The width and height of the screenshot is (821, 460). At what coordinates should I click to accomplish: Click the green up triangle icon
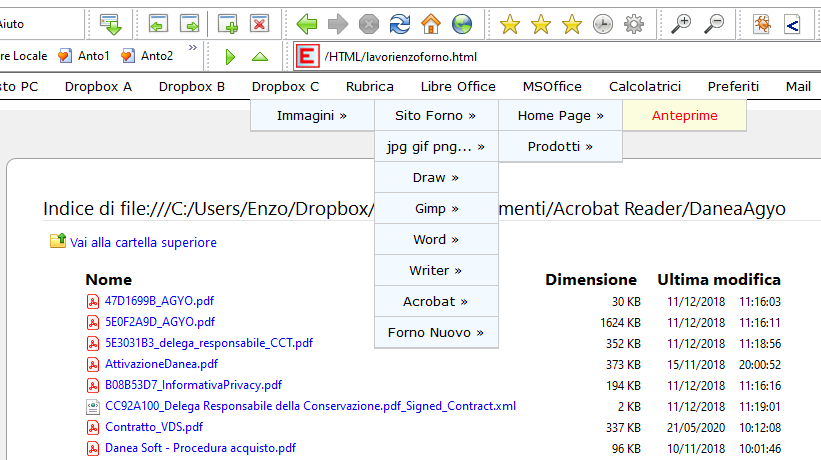[260, 57]
